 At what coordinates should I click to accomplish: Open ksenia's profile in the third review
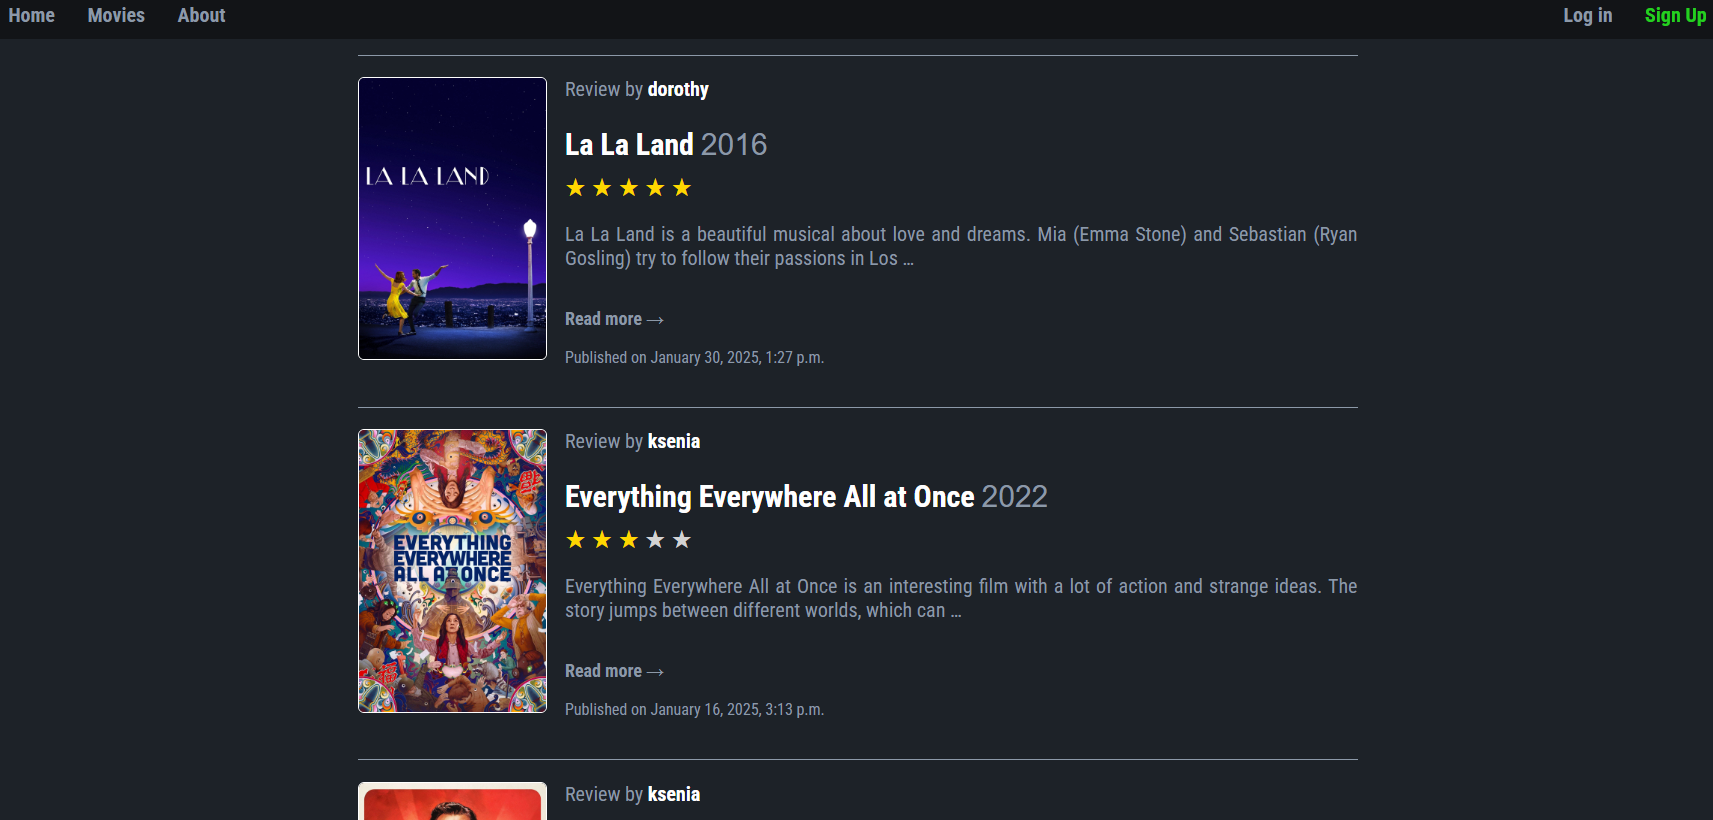[673, 795]
